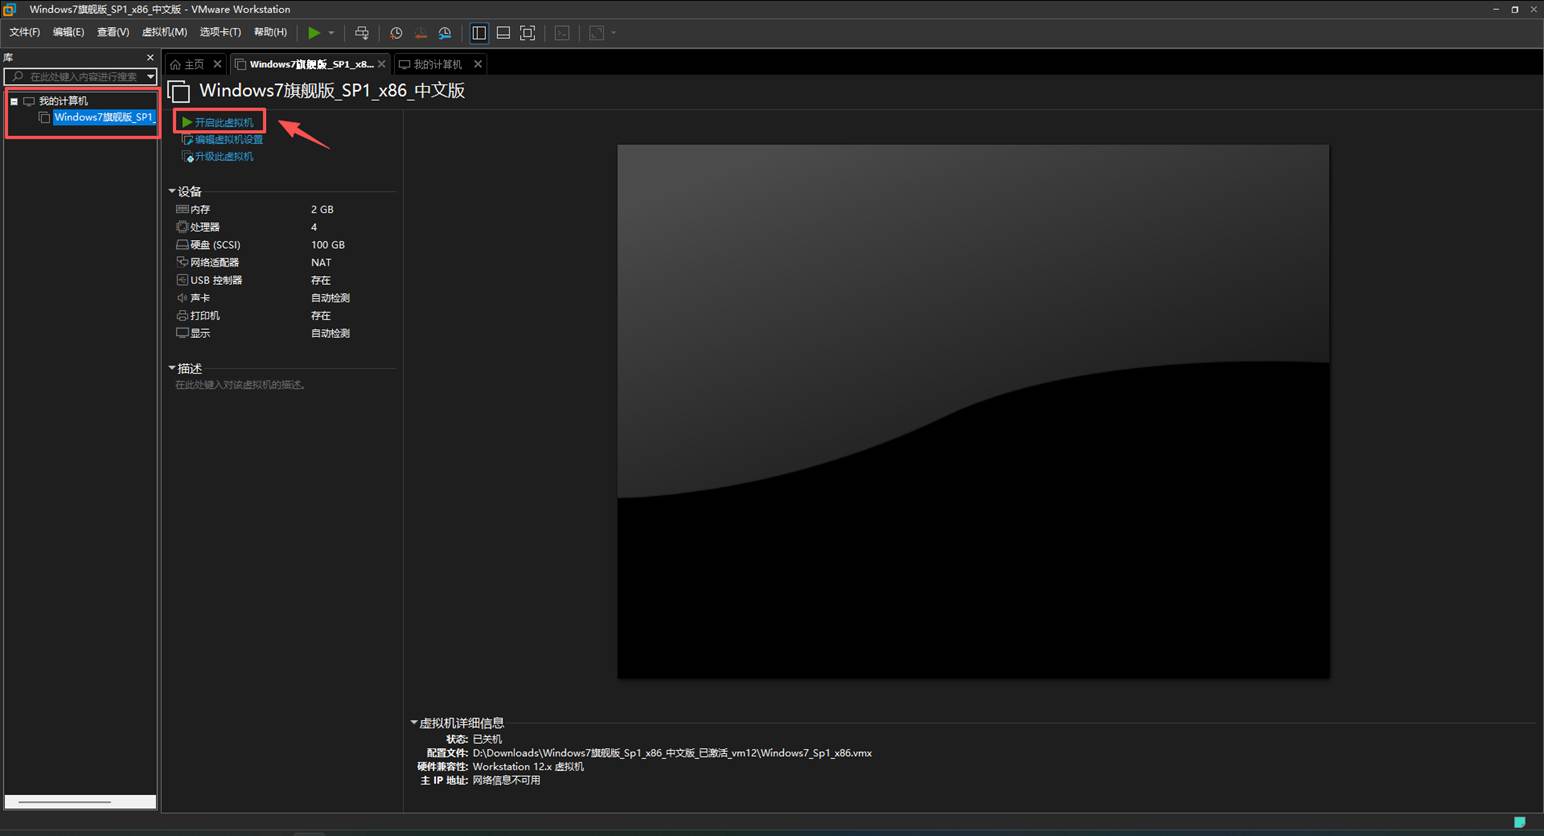The height and width of the screenshot is (836, 1544).
Task: Click the description text field under 描述
Action: (240, 385)
